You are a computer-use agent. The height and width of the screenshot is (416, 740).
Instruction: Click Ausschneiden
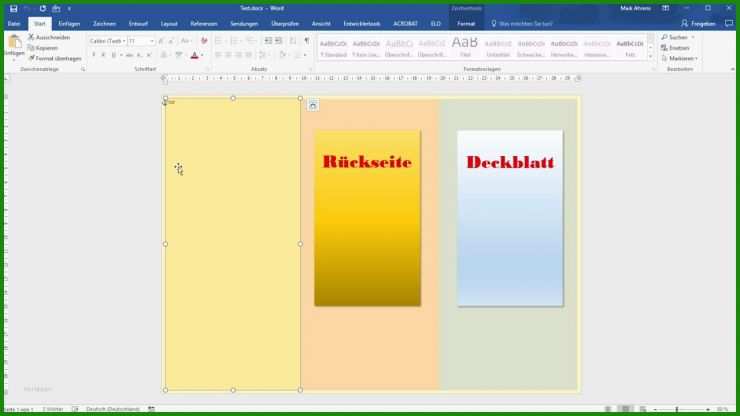coord(49,37)
